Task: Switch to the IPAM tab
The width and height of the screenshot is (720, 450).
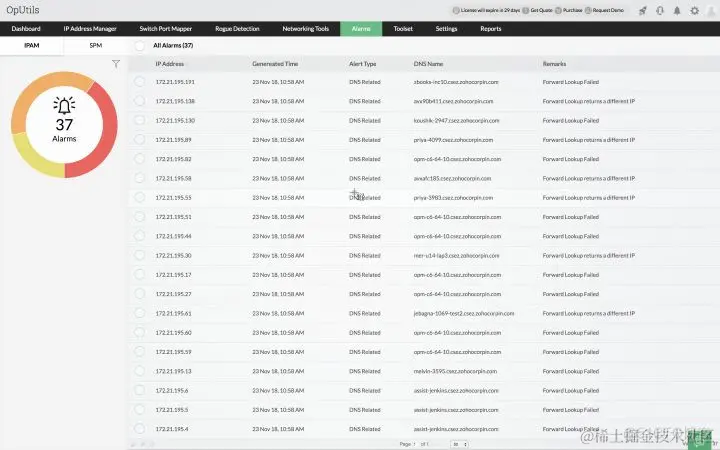Action: point(32,45)
